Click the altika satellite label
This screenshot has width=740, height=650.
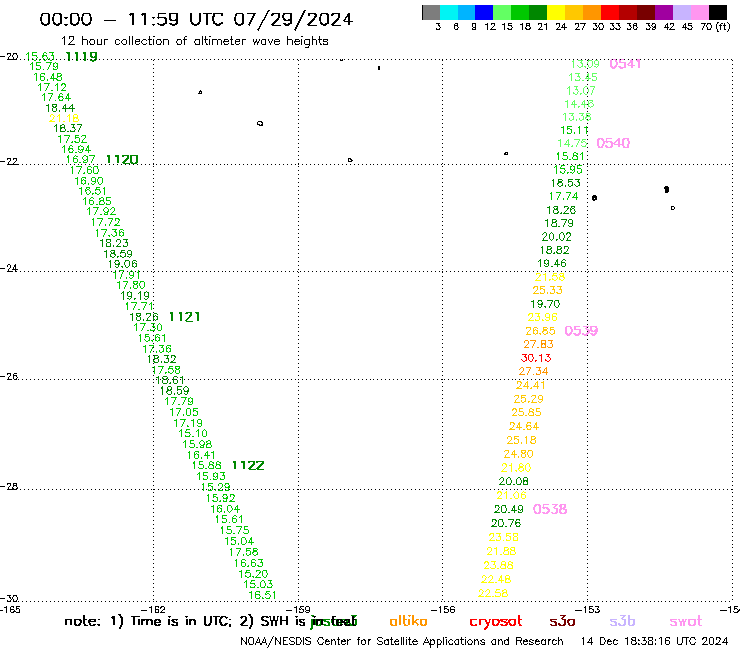click(408, 621)
